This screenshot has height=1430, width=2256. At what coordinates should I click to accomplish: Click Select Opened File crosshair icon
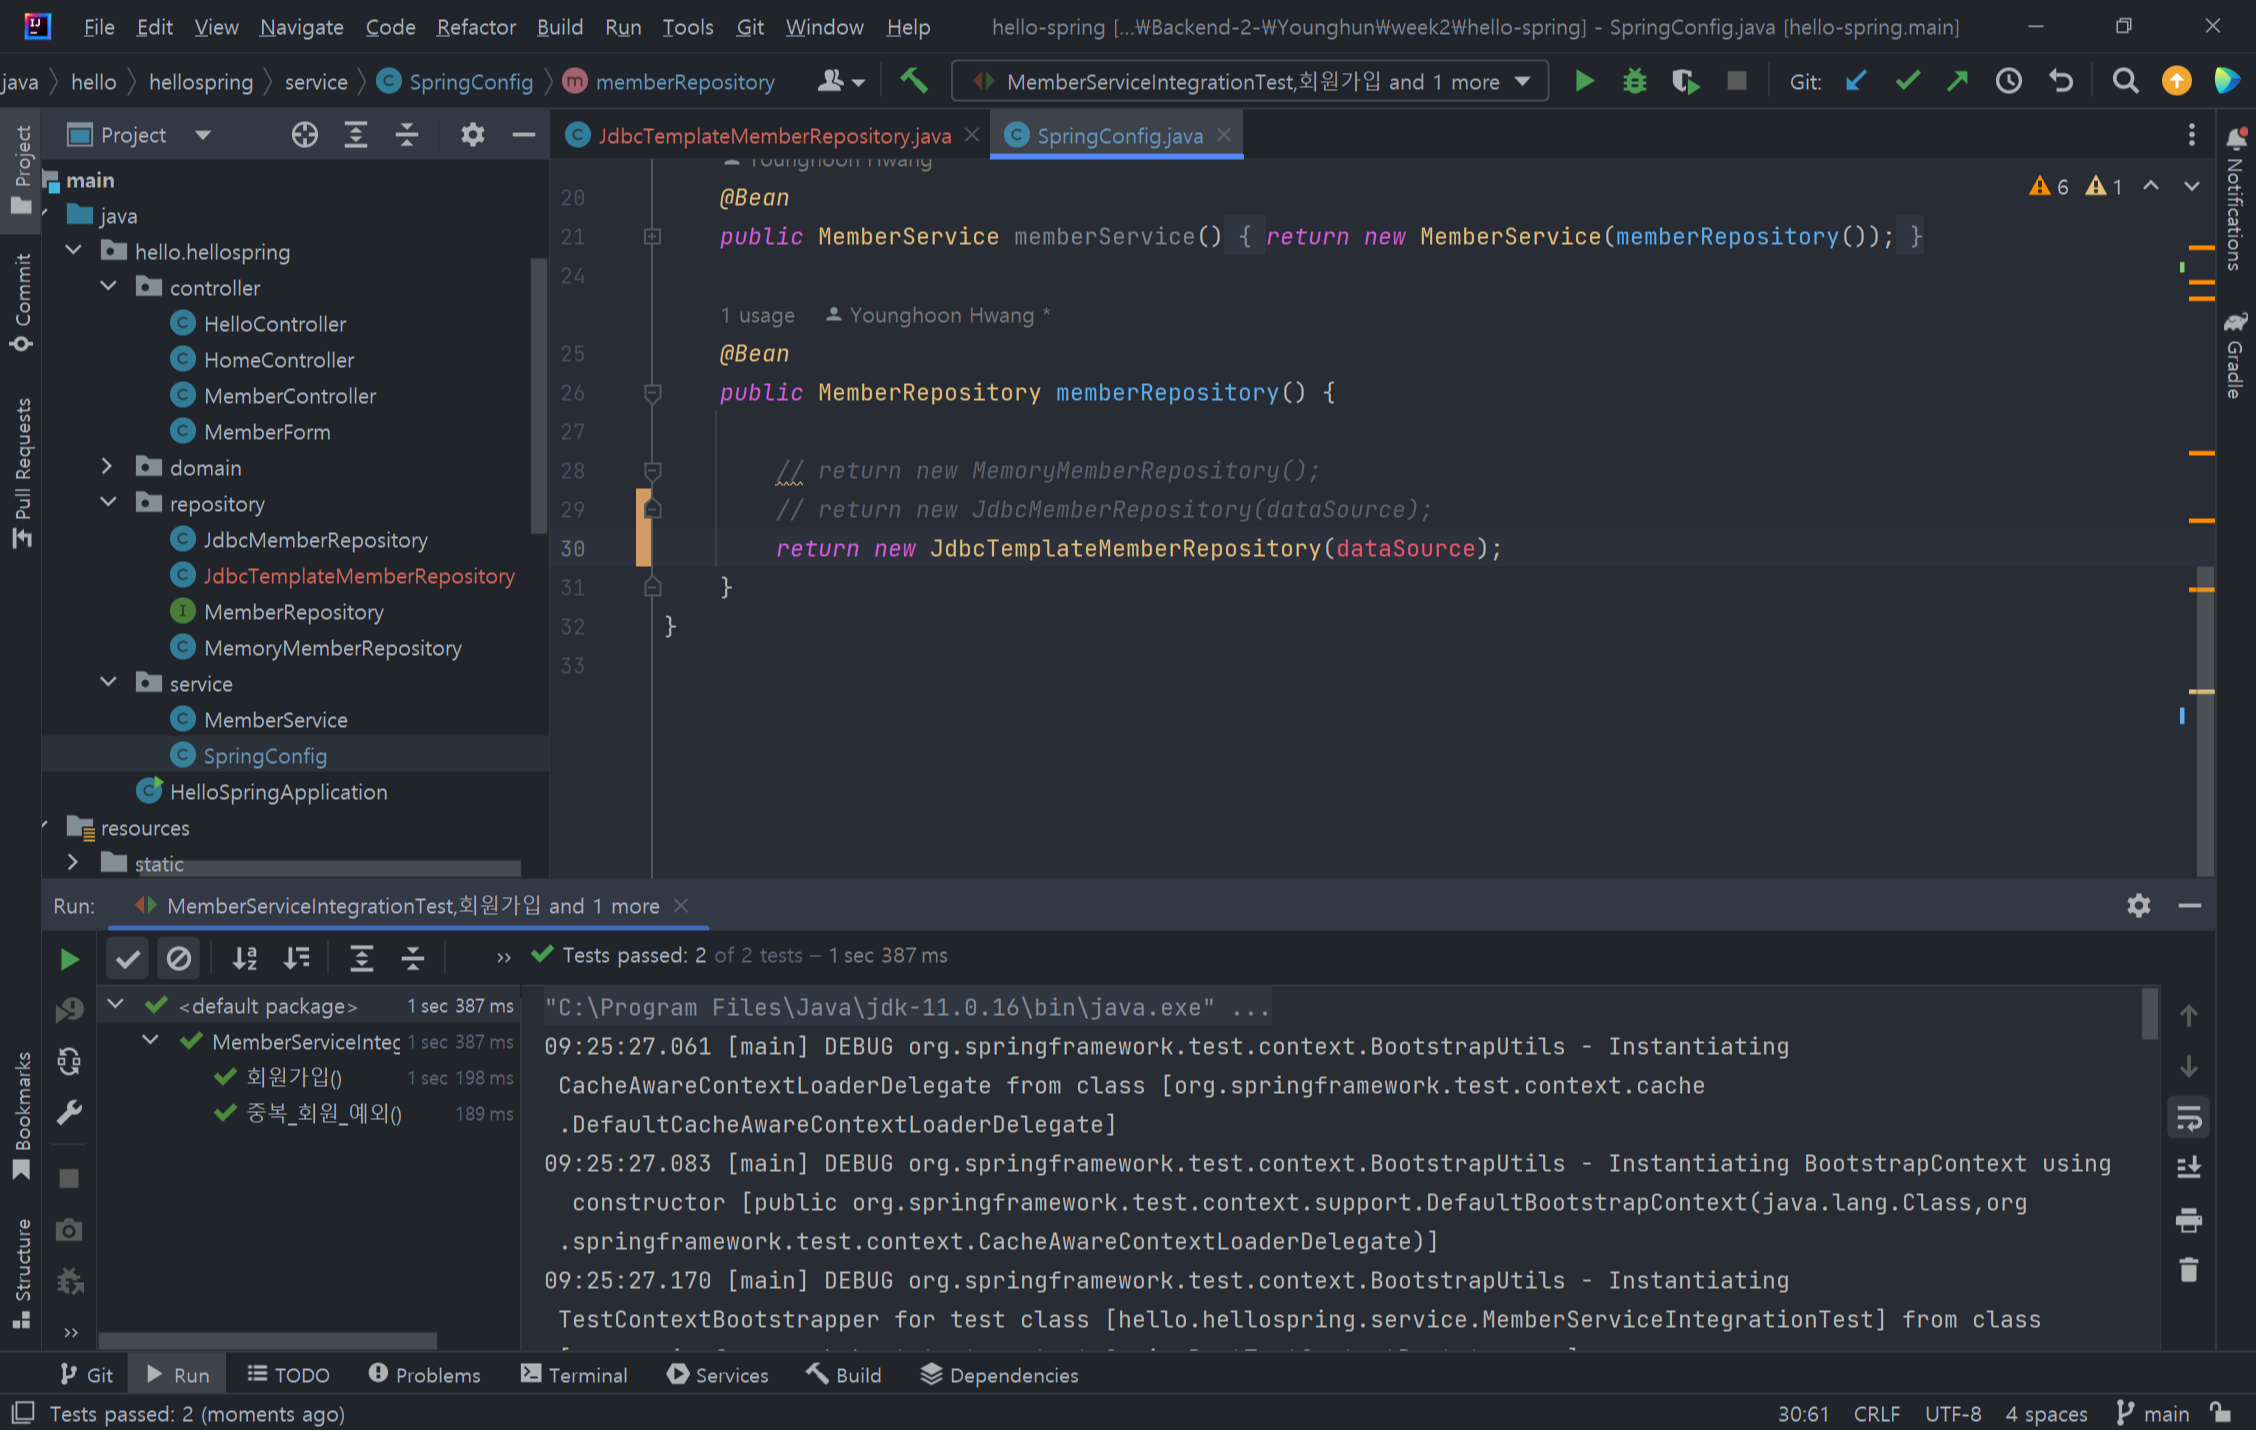[304, 135]
